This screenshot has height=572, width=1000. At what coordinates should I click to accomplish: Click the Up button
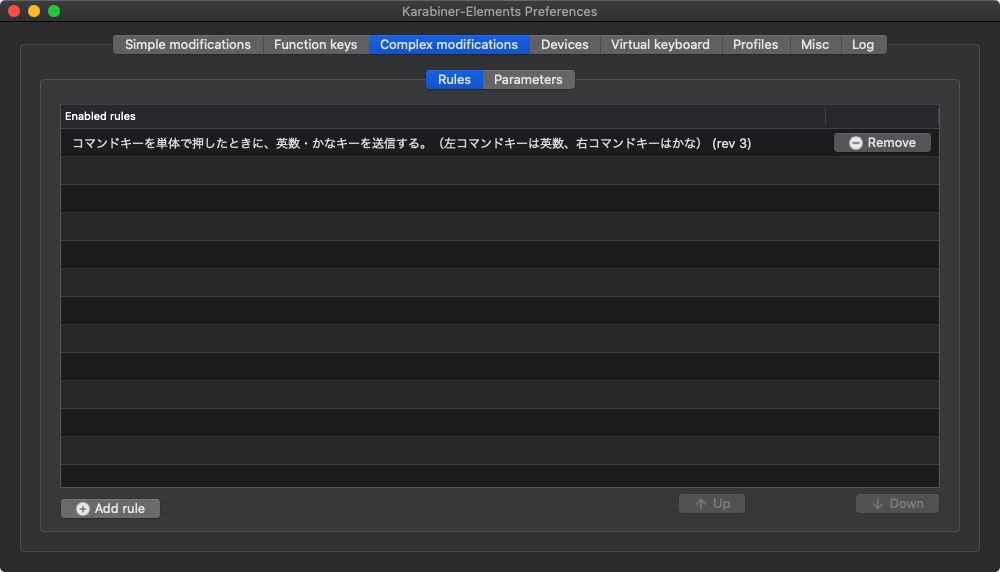pyautogui.click(x=712, y=504)
